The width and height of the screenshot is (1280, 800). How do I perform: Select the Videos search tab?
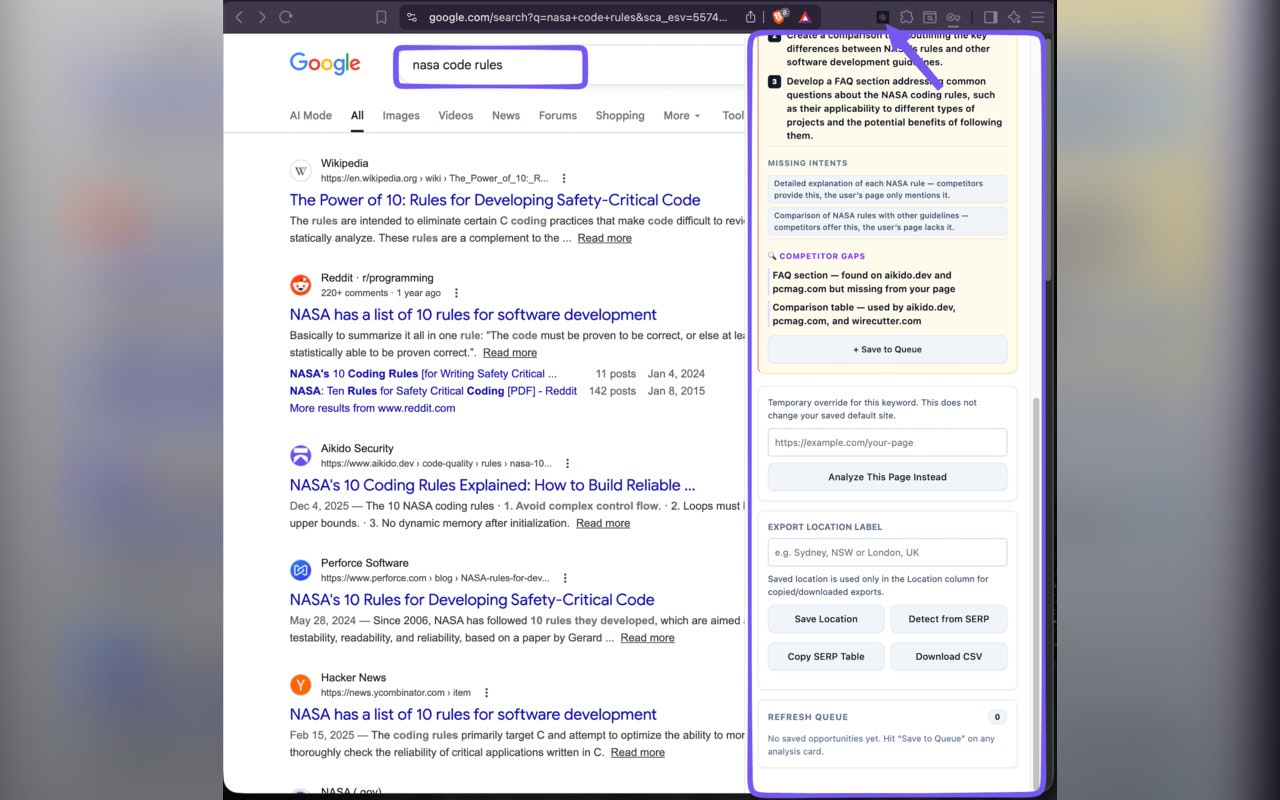(456, 116)
